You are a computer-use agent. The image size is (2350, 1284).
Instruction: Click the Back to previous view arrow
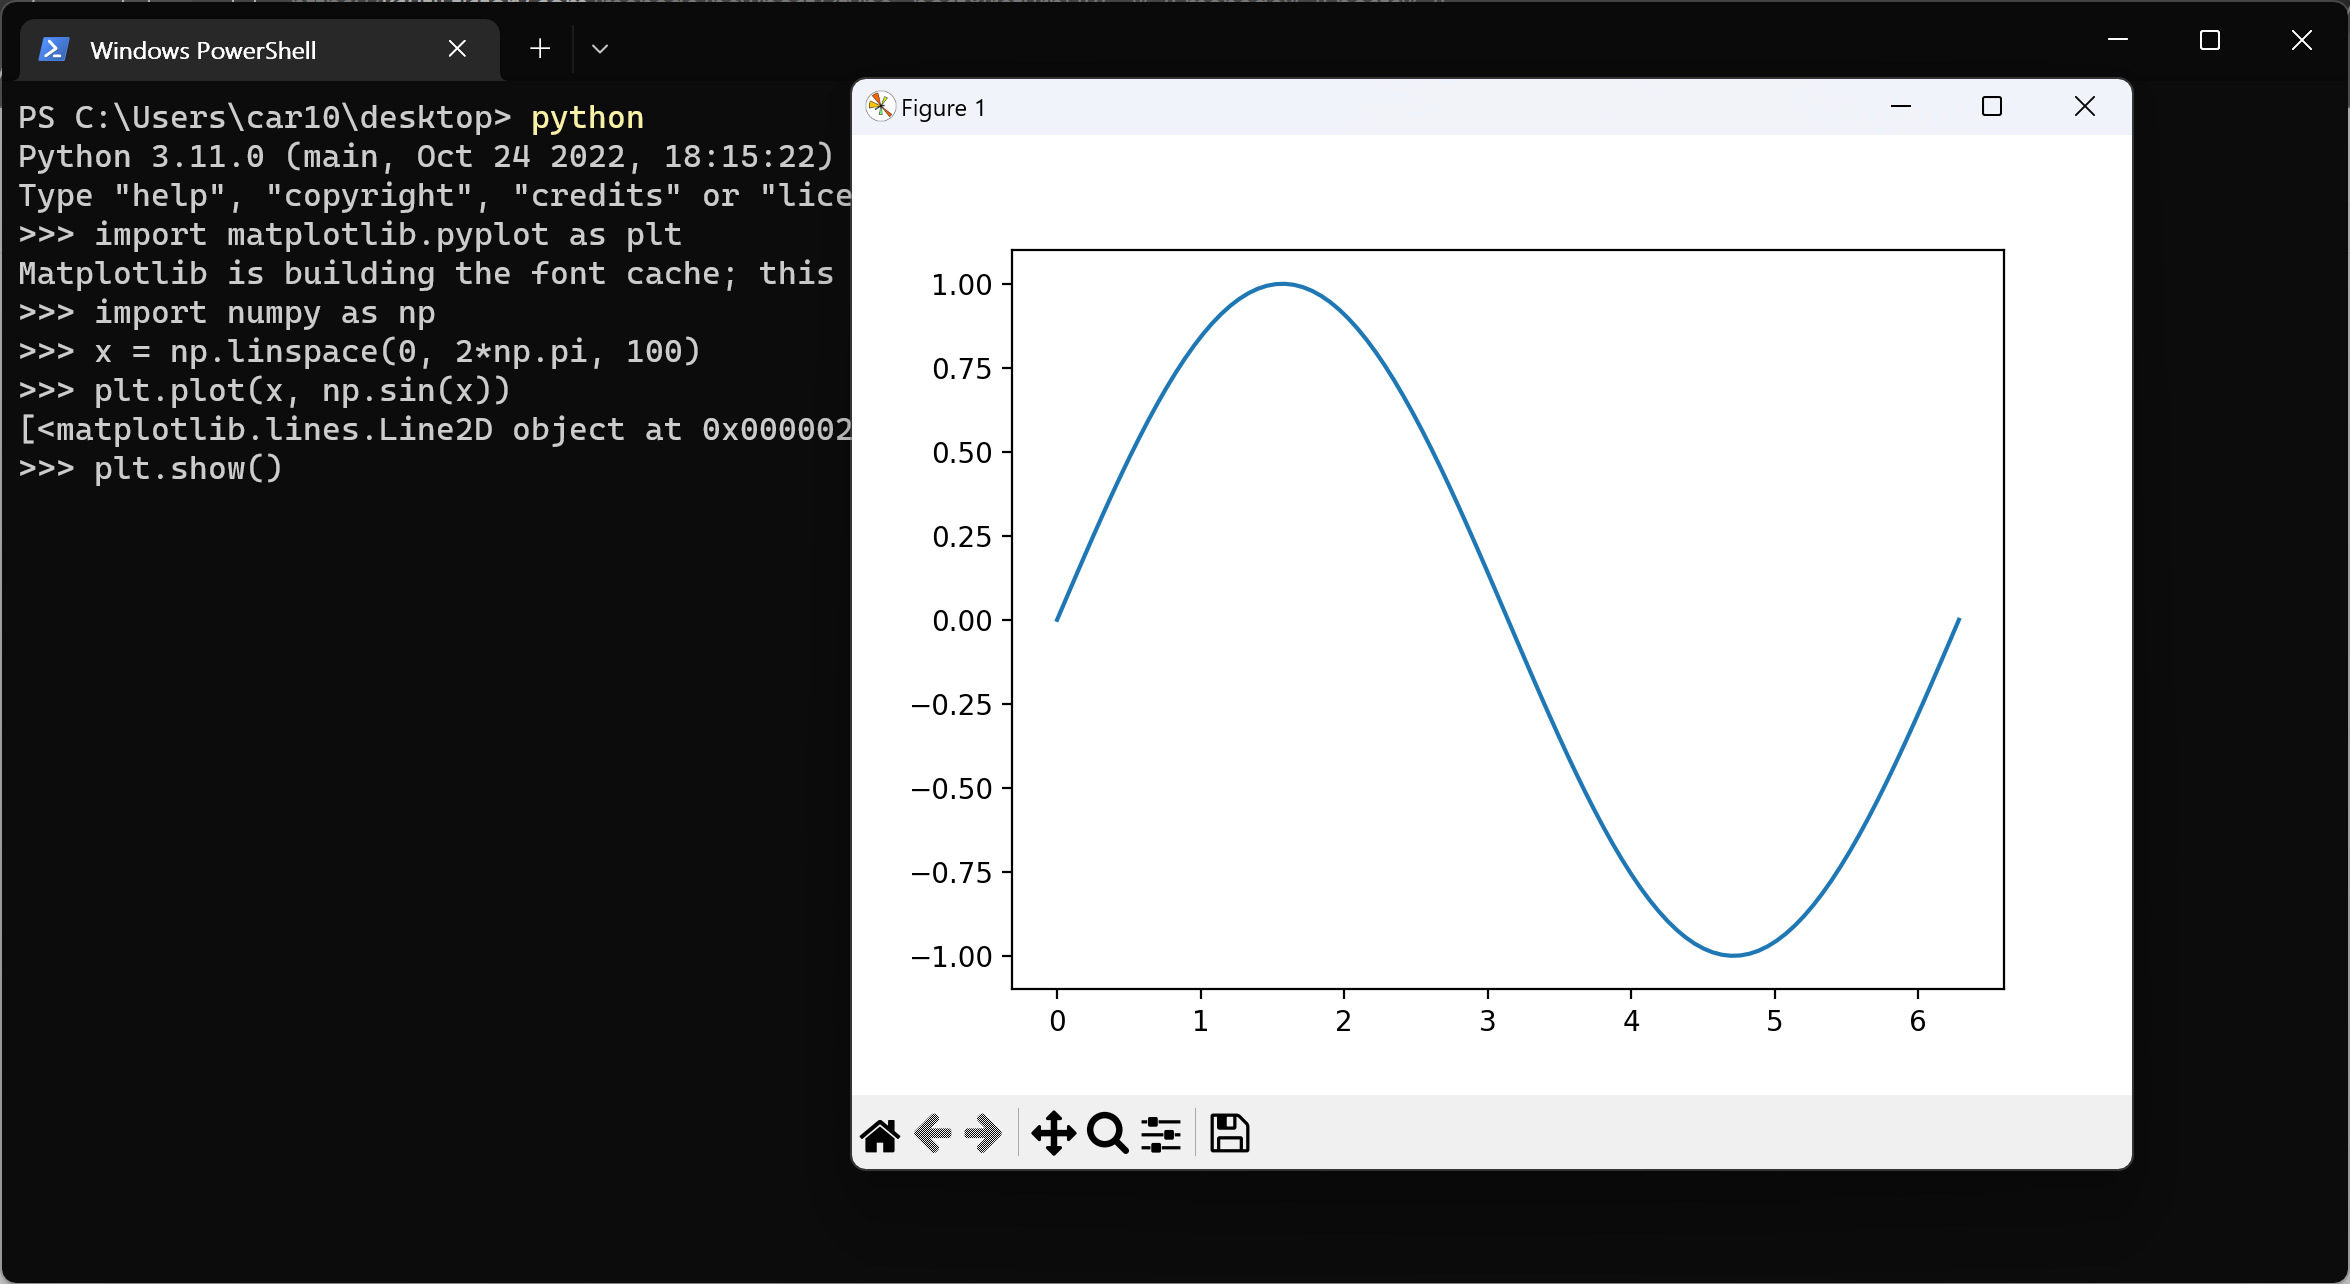pos(932,1134)
